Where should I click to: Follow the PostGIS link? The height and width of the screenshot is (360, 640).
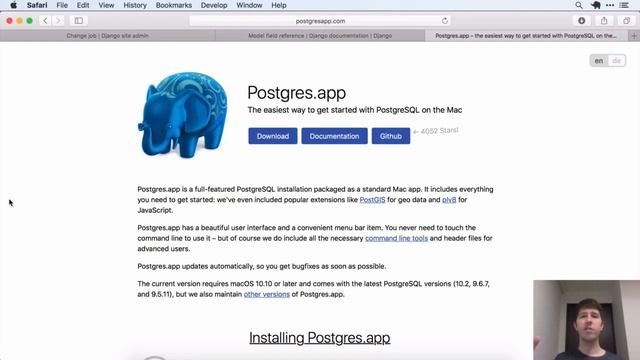coord(372,200)
